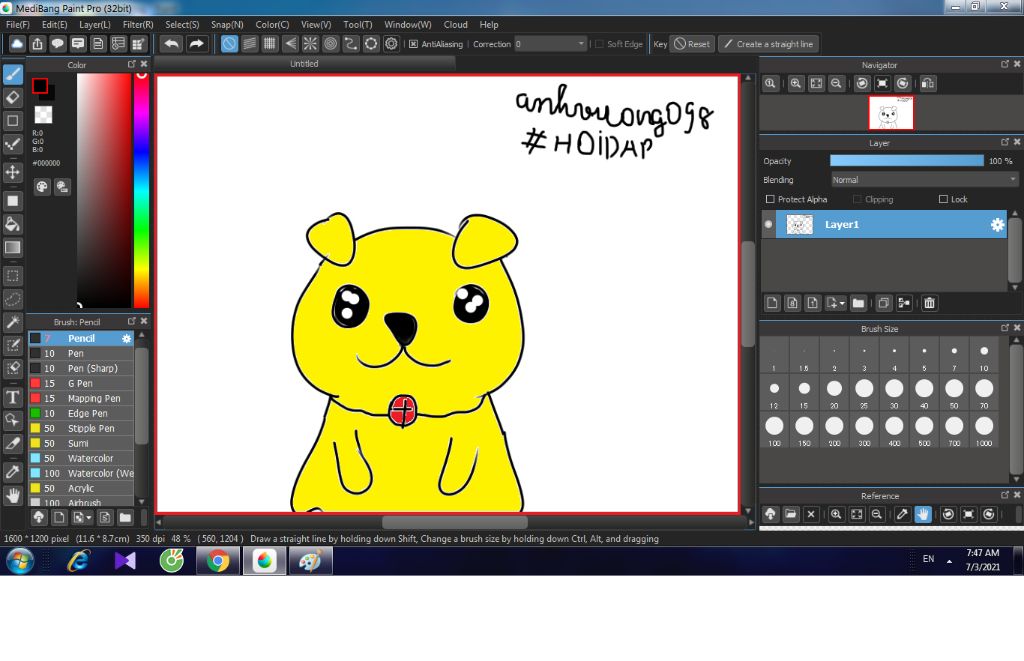Activate the Gradient tool
Image resolution: width=1024 pixels, height=661 pixels.
click(x=12, y=248)
